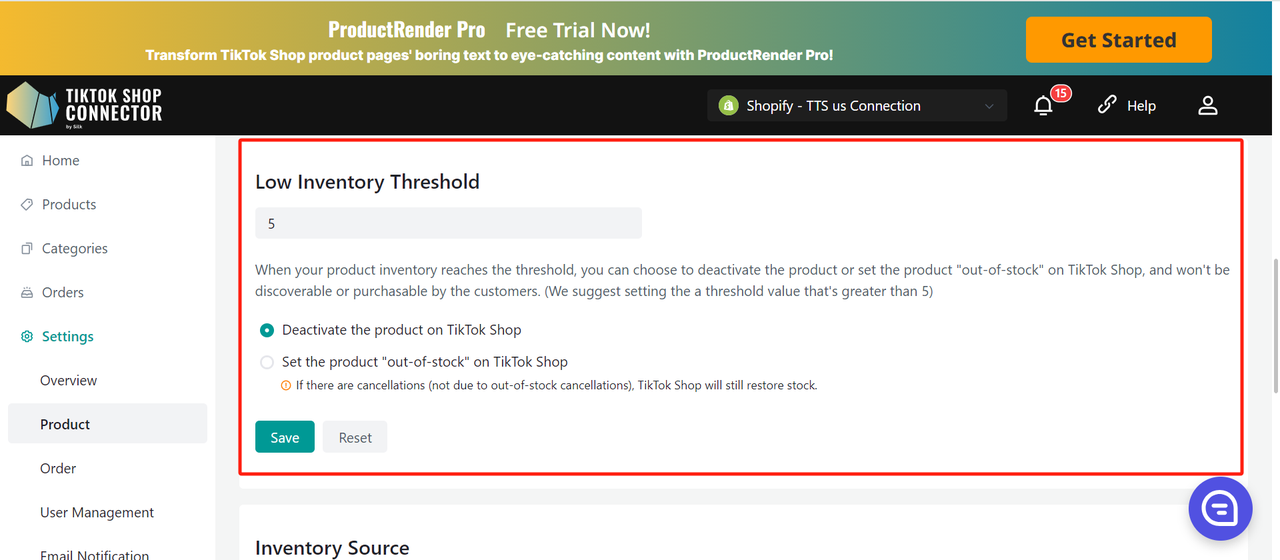Image resolution: width=1280 pixels, height=560 pixels.
Task: Select Deactivate the product on TikTok Shop
Action: (267, 330)
